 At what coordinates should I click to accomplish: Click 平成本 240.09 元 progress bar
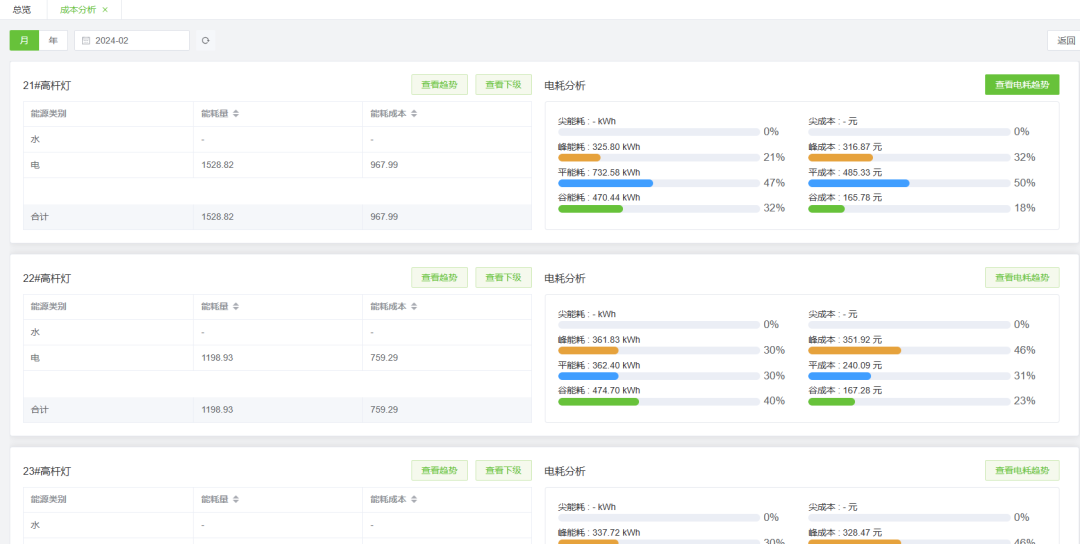pyautogui.click(x=909, y=376)
